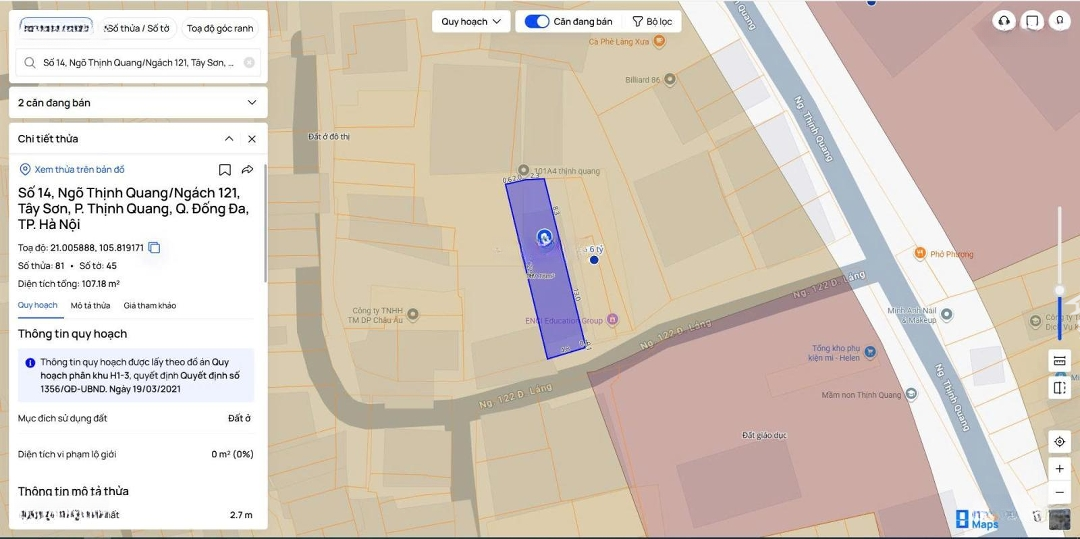
Task: Click the headset support icon
Action: click(x=1004, y=21)
